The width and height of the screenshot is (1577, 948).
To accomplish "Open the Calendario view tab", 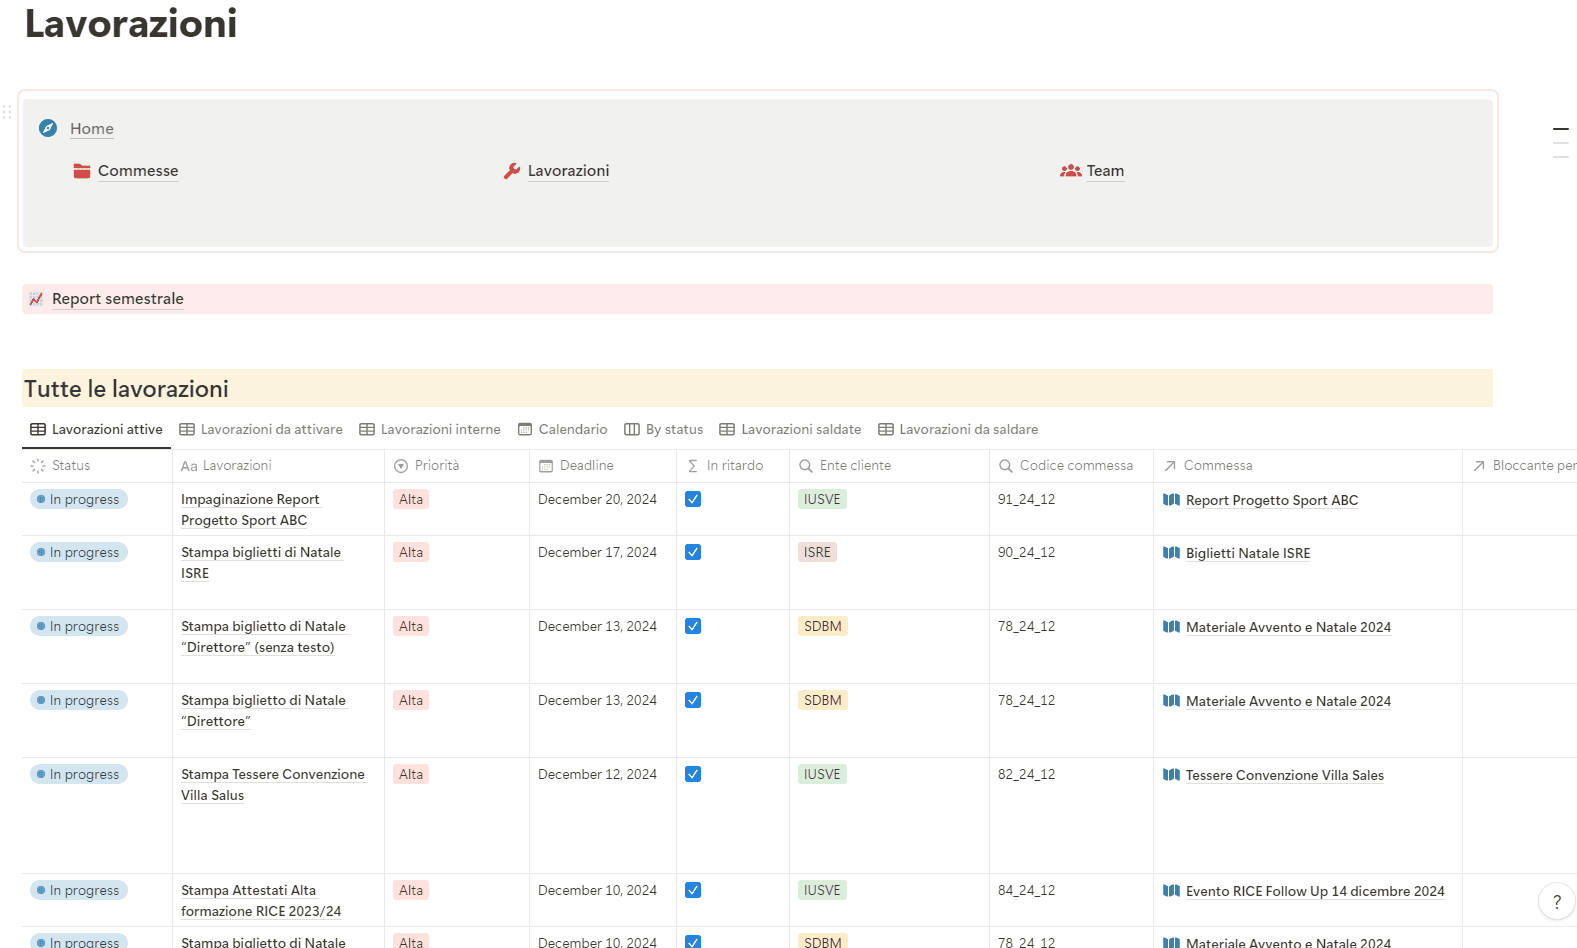I will click(x=563, y=429).
